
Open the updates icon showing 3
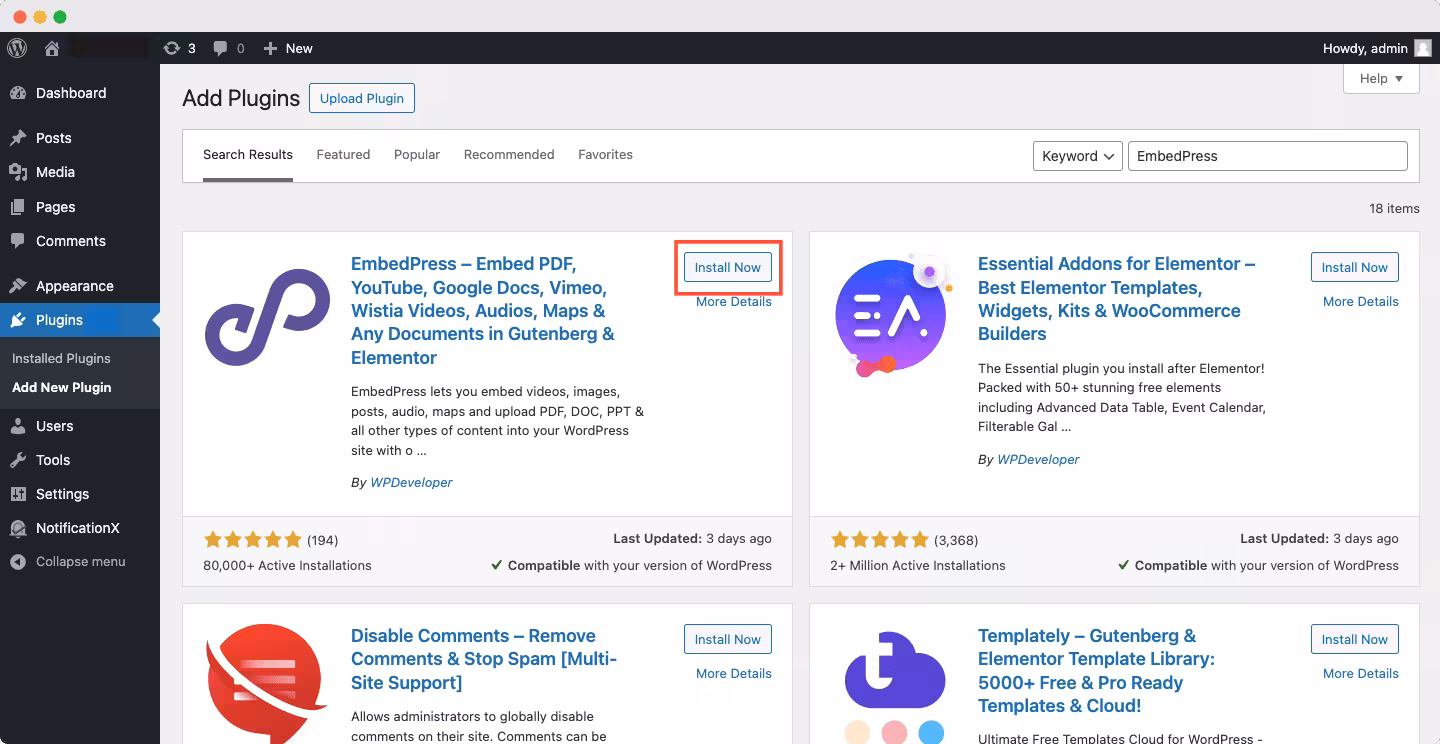pyautogui.click(x=179, y=48)
